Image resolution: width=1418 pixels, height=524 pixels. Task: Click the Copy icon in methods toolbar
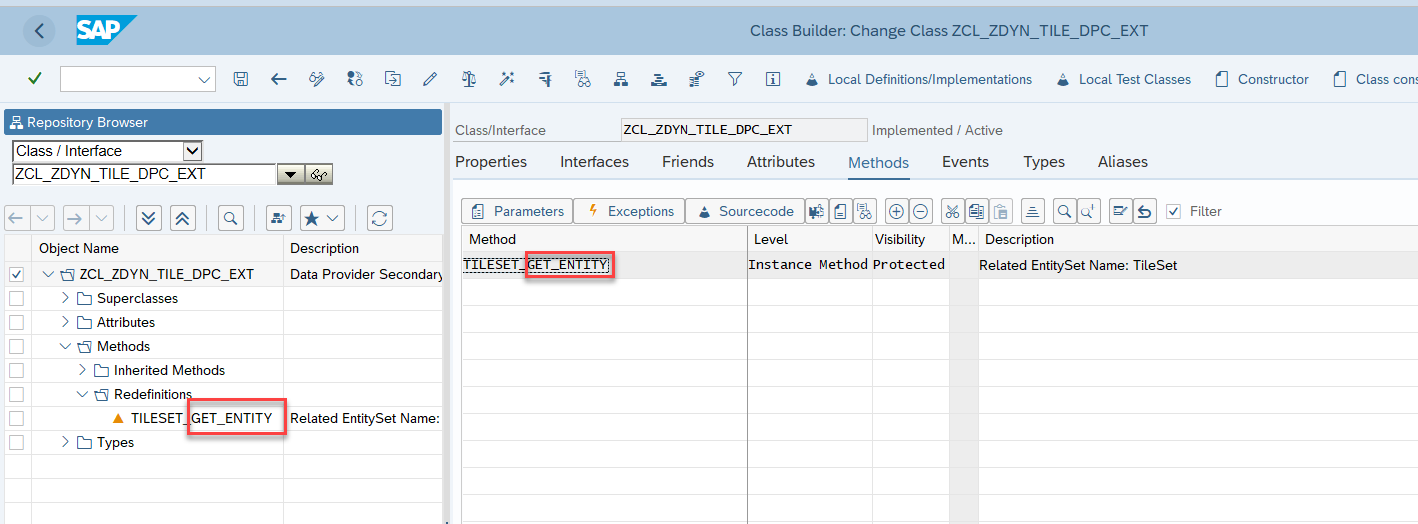[976, 211]
